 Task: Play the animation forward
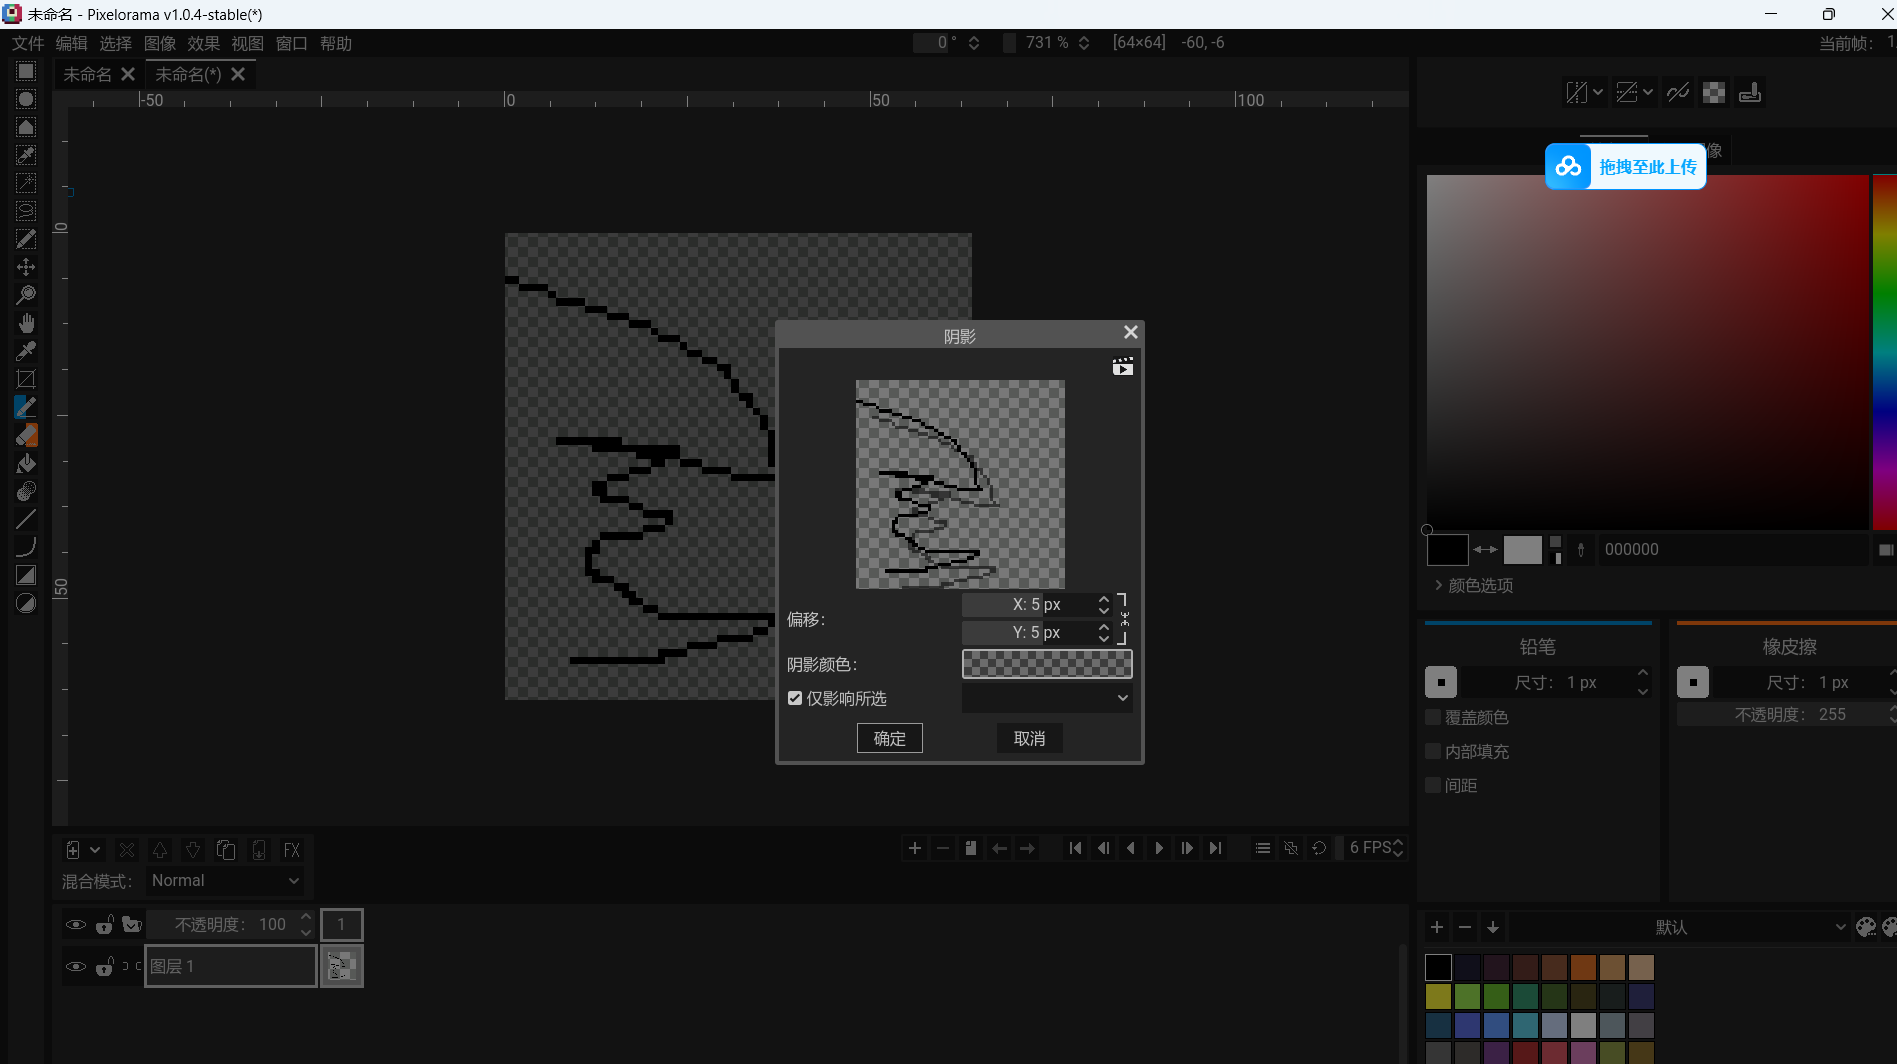coord(1159,848)
